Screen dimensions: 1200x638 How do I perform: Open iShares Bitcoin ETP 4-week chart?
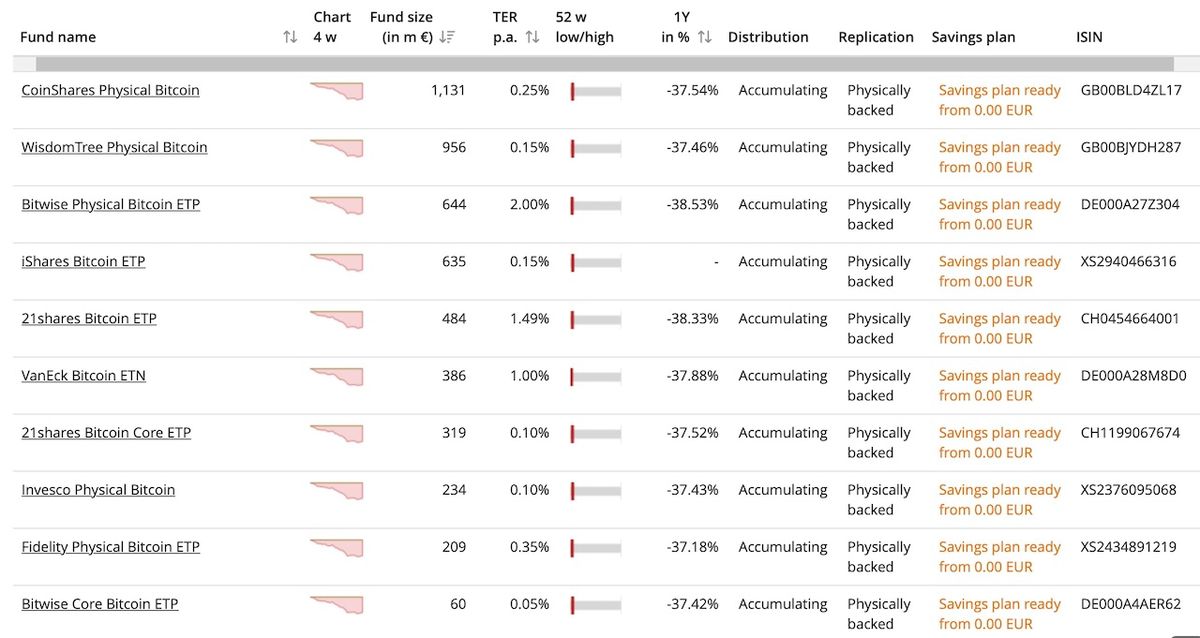[x=337, y=262]
